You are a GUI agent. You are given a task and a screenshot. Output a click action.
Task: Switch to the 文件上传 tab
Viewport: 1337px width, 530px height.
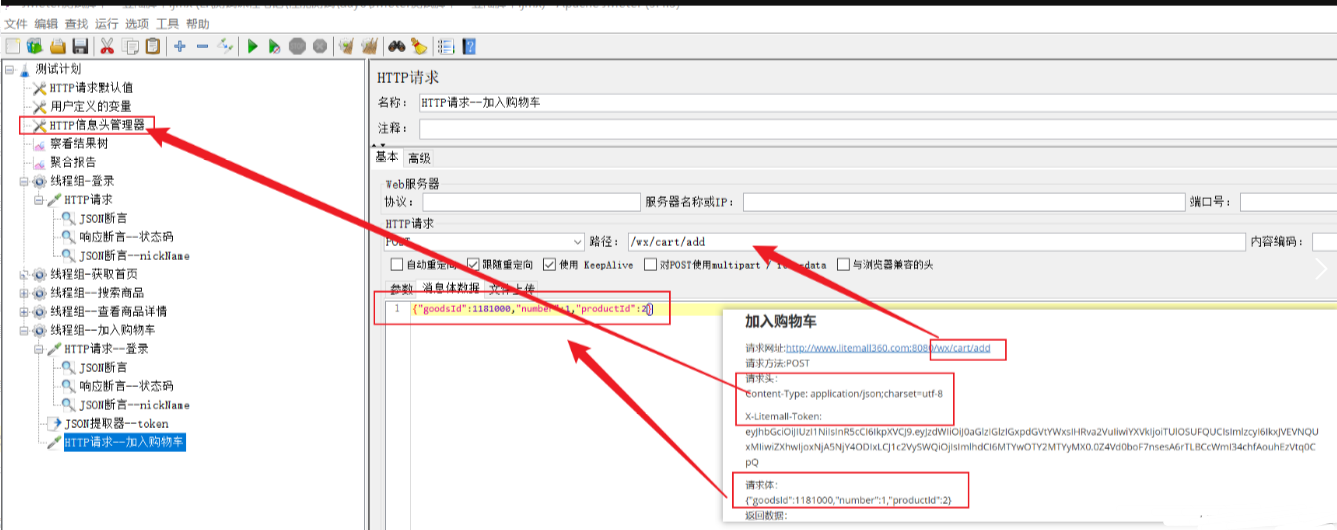[512, 288]
